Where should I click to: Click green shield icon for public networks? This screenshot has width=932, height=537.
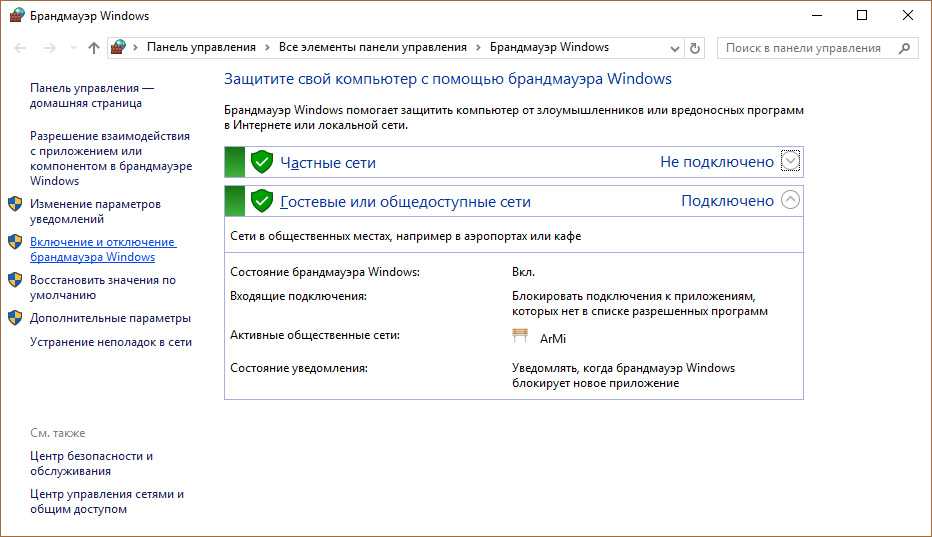click(x=262, y=201)
